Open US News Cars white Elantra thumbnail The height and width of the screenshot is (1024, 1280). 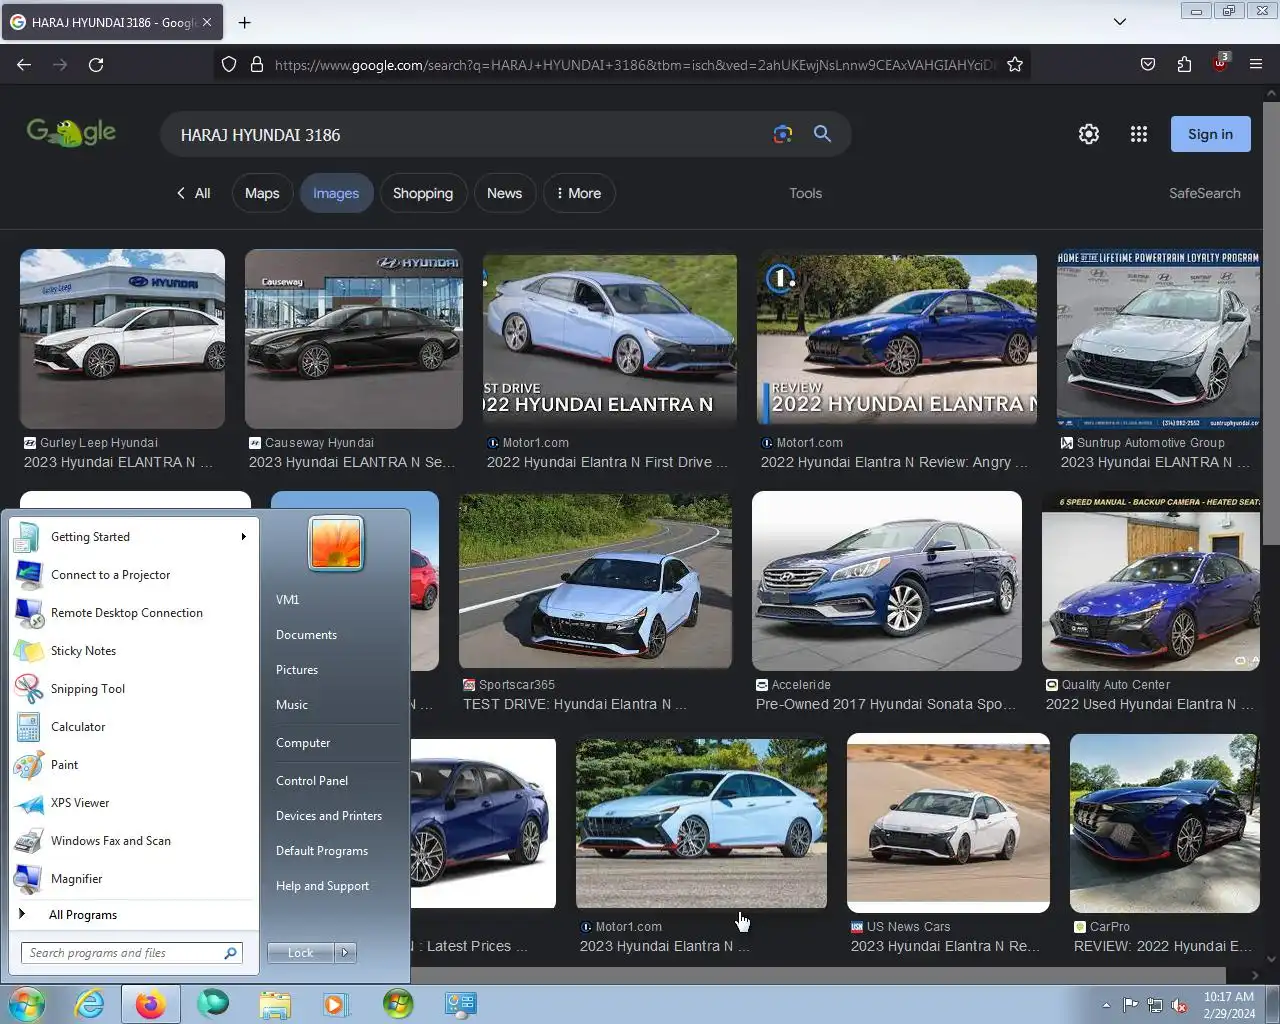948,823
